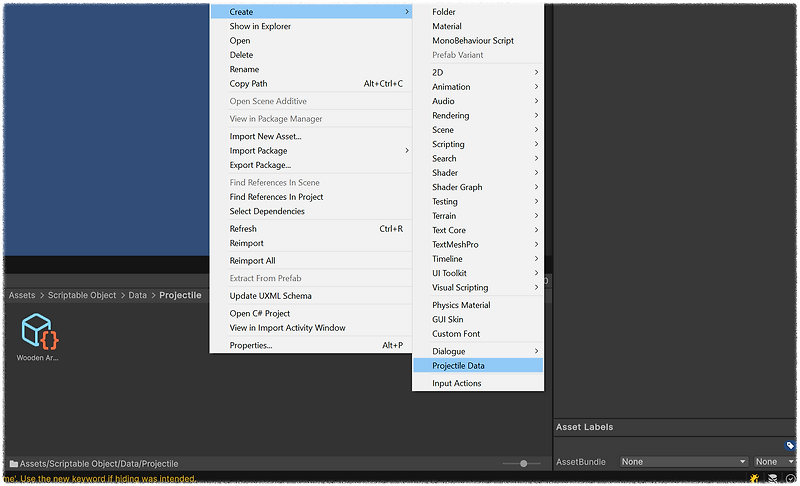The width and height of the screenshot is (800, 486).
Task: Select Copy Path menu entry
Action: click(x=311, y=83)
